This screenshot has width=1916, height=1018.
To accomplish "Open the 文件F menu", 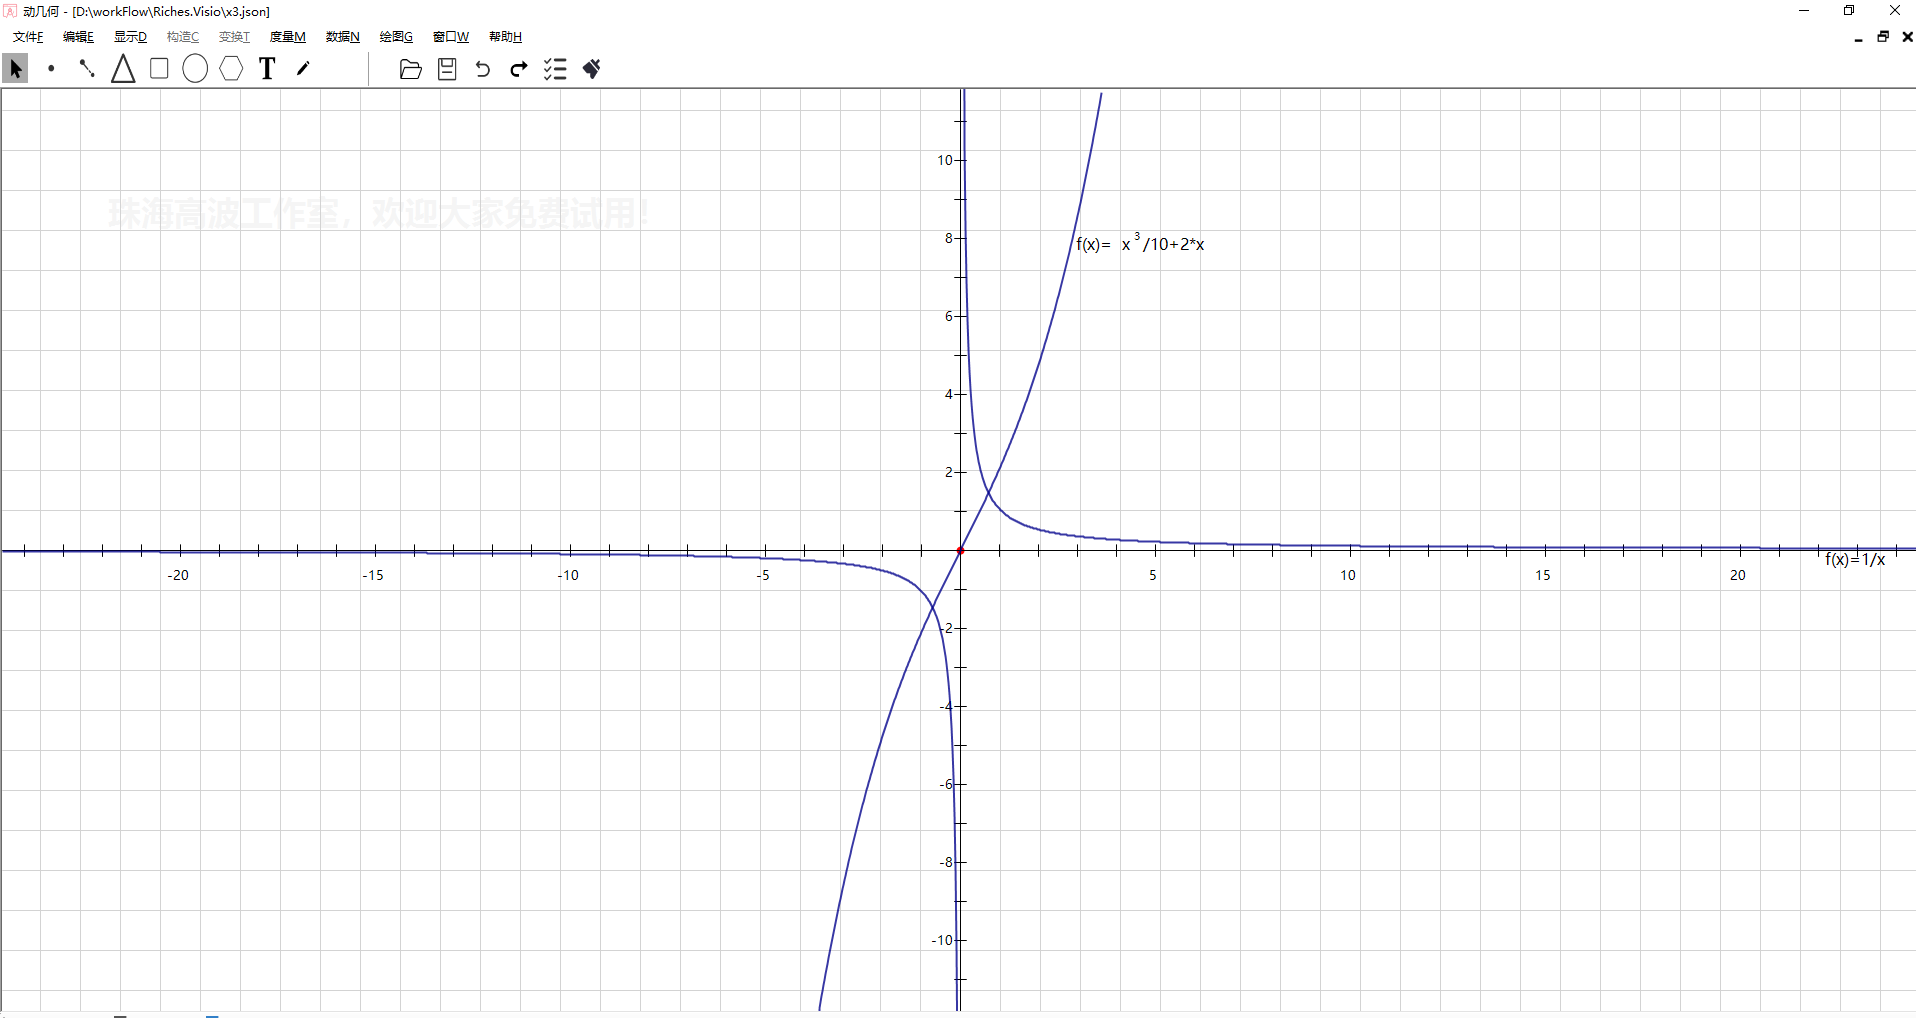I will click(28, 37).
